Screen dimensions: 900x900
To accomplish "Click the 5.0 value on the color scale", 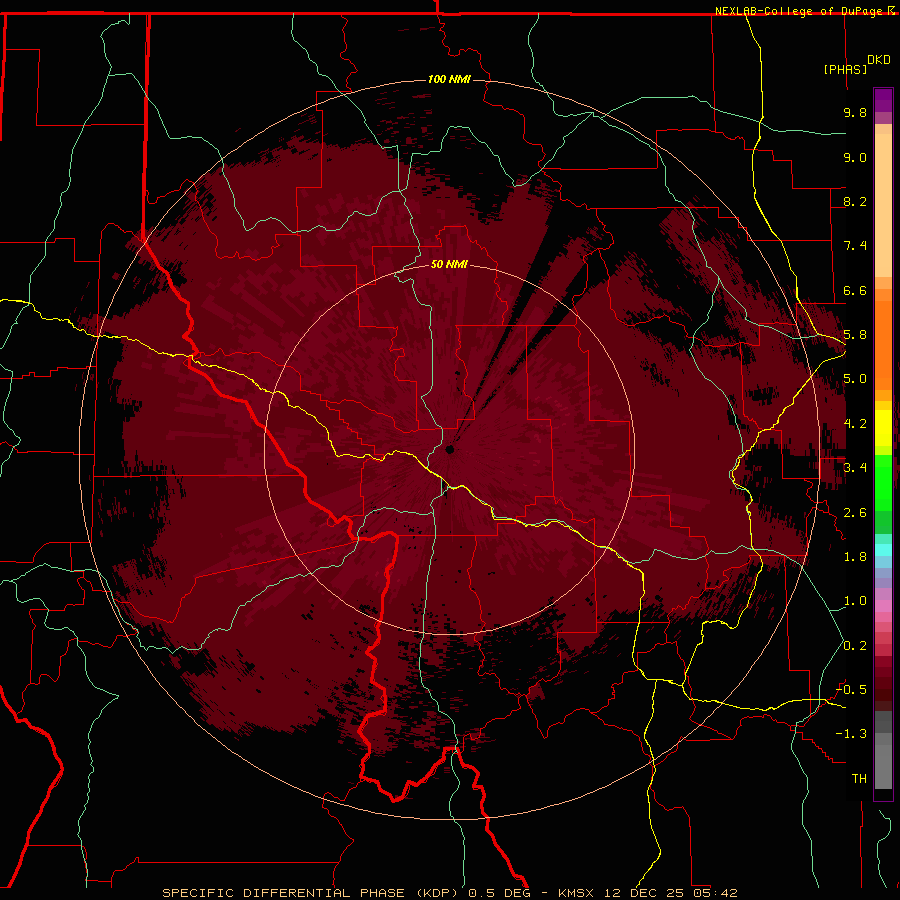I will (x=855, y=379).
